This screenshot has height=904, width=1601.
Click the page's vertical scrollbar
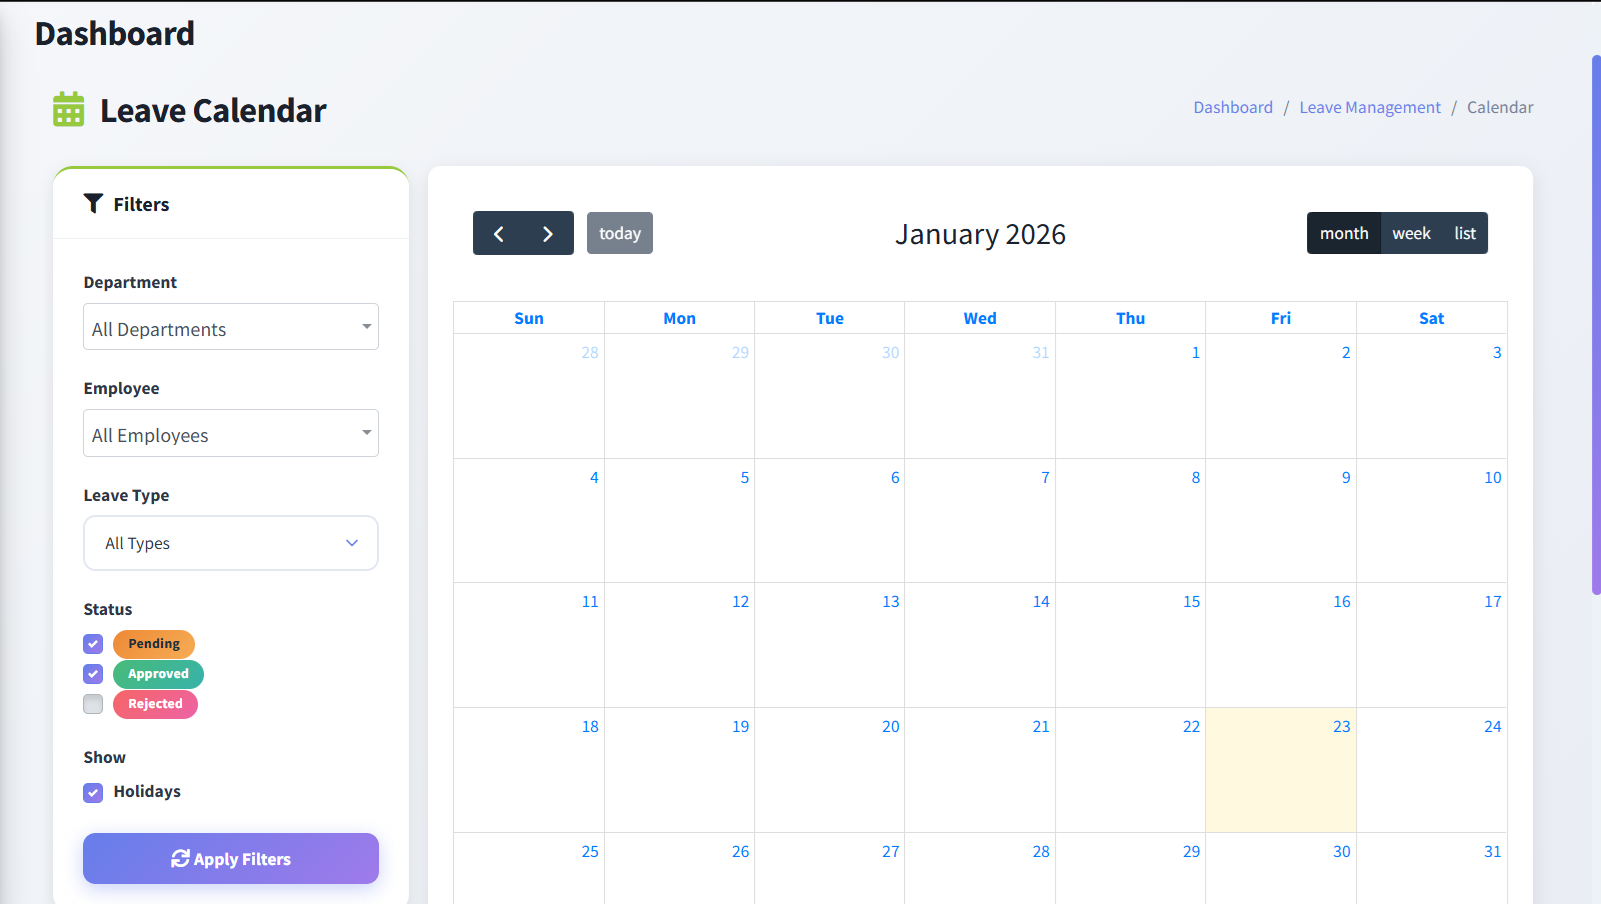pyautogui.click(x=1595, y=325)
